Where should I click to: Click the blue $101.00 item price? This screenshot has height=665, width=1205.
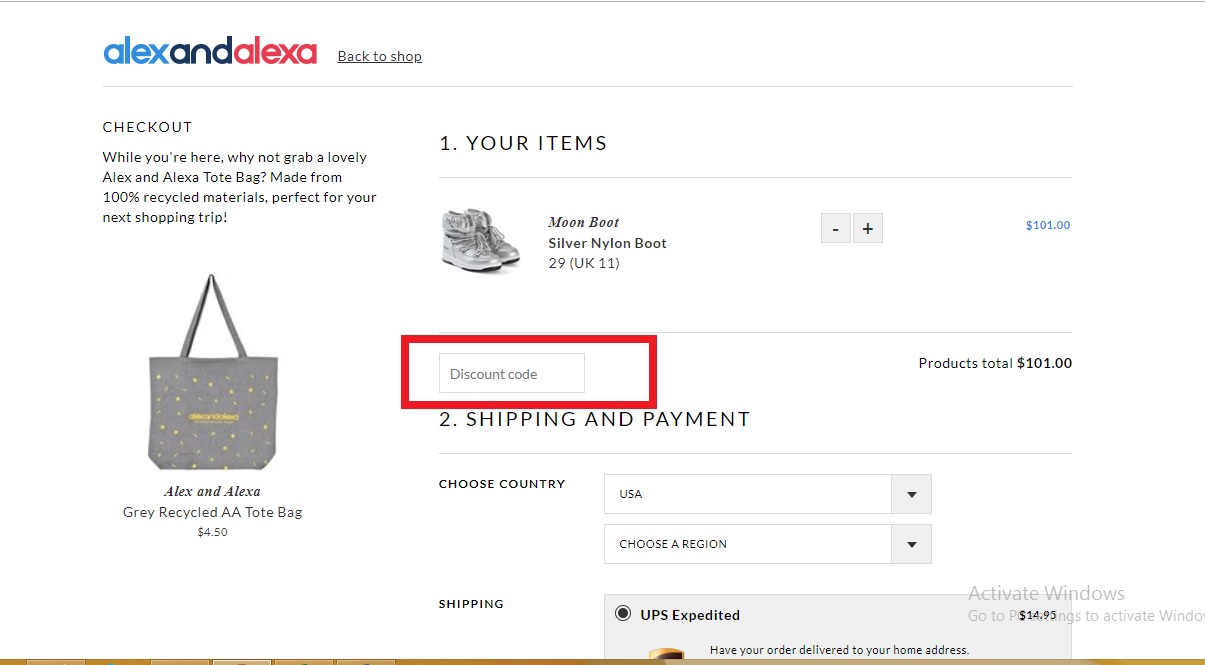[1047, 225]
